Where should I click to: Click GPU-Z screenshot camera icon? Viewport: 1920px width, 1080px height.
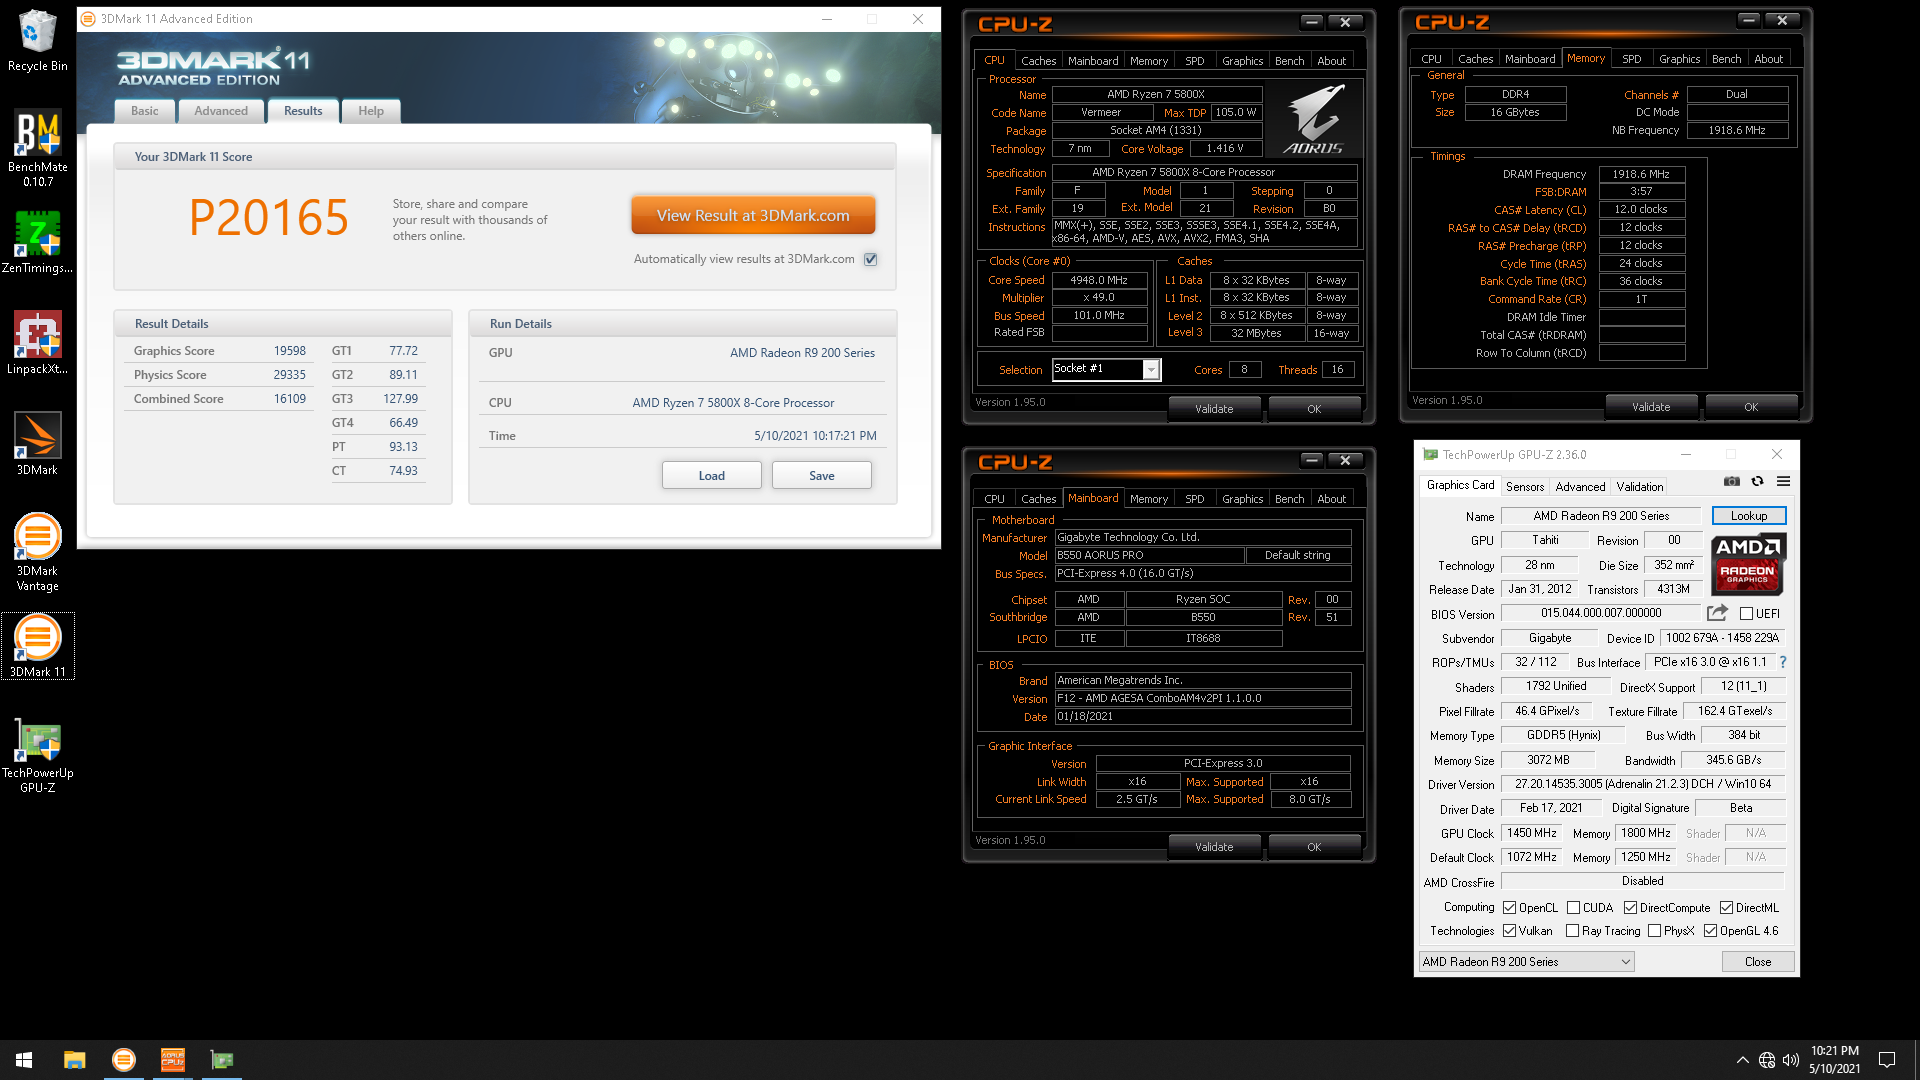click(1732, 481)
